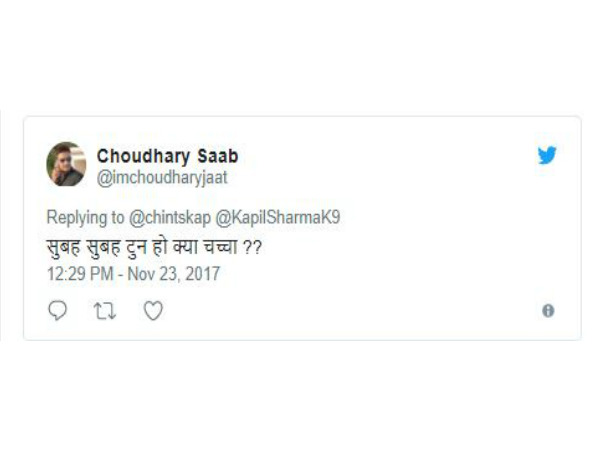
Task: Open Choudhary Saab's profile avatar
Action: pos(66,164)
